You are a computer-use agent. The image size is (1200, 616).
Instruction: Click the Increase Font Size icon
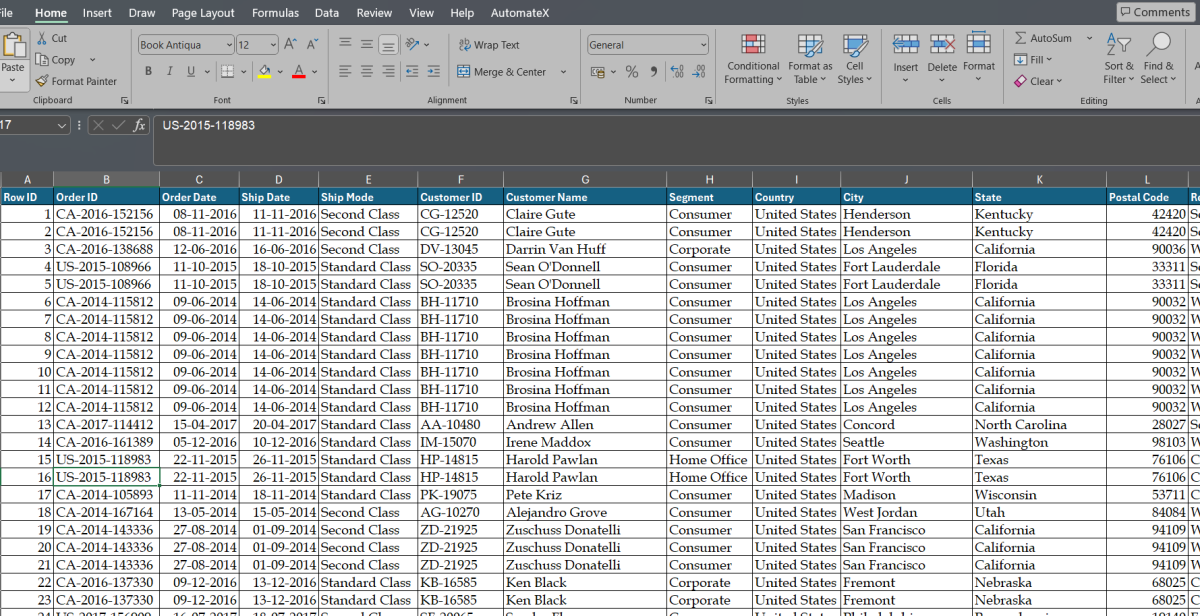[290, 45]
